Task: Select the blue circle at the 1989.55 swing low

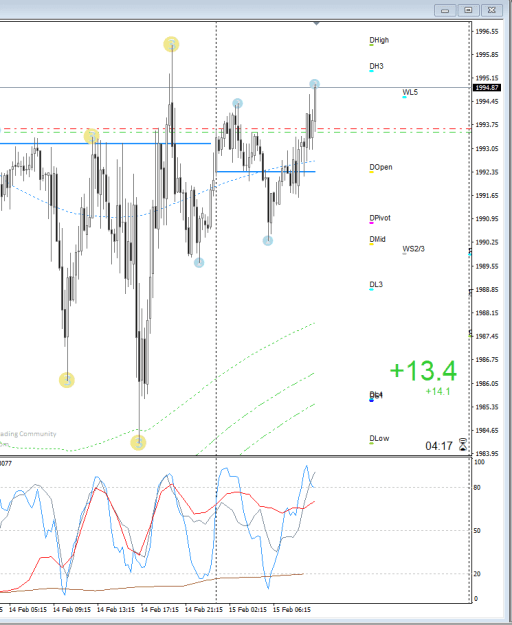Action: [x=199, y=263]
